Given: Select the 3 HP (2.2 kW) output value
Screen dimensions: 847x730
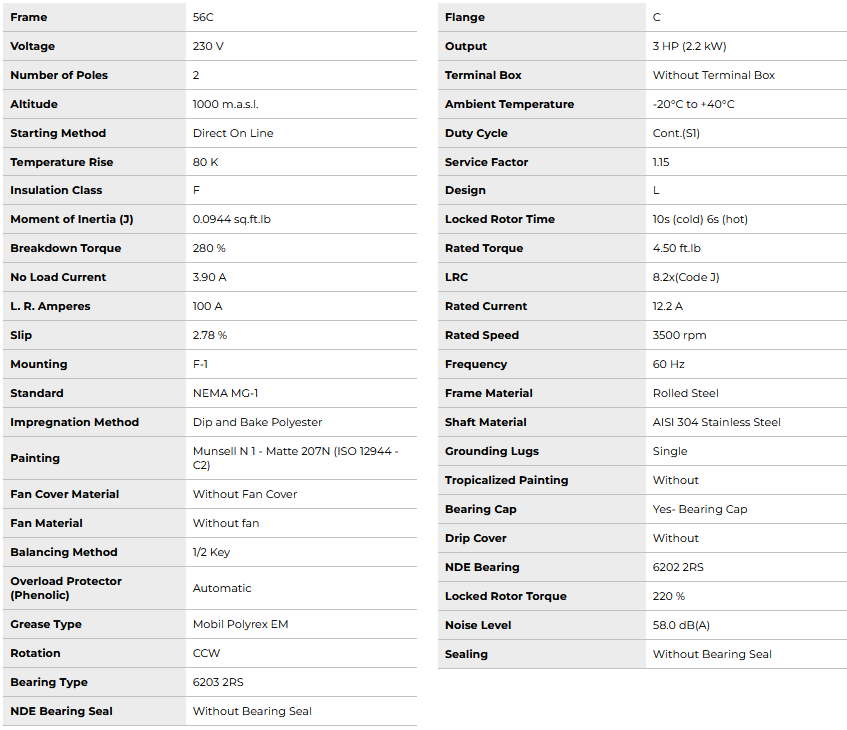Looking at the screenshot, I should pos(689,46).
